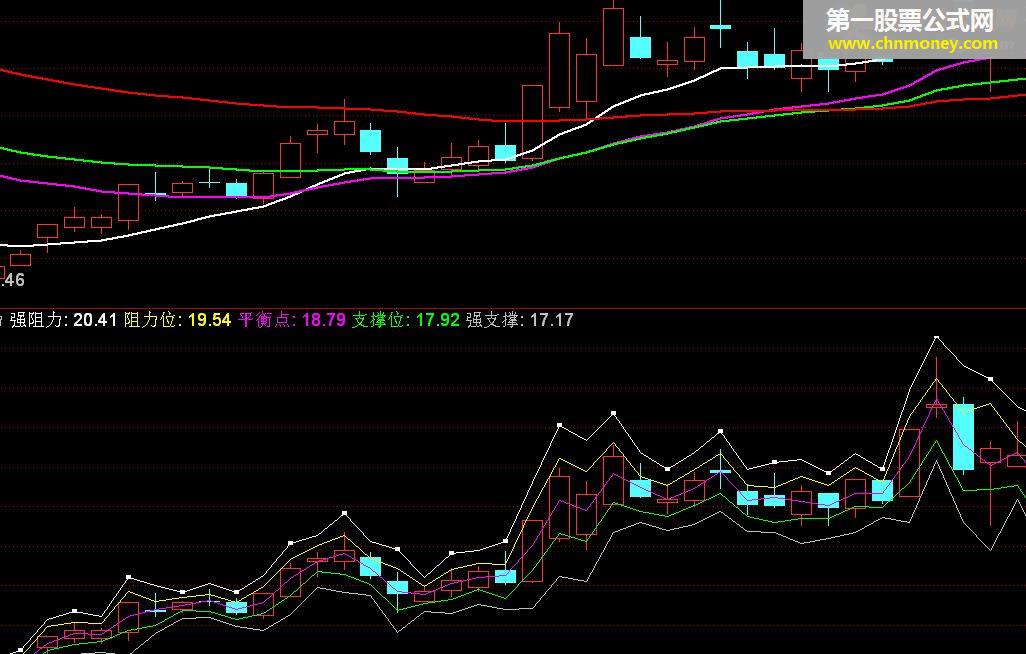Click the 阻力位 indicator label
Screen dimensions: 1026x654
pyautogui.click(x=151, y=320)
